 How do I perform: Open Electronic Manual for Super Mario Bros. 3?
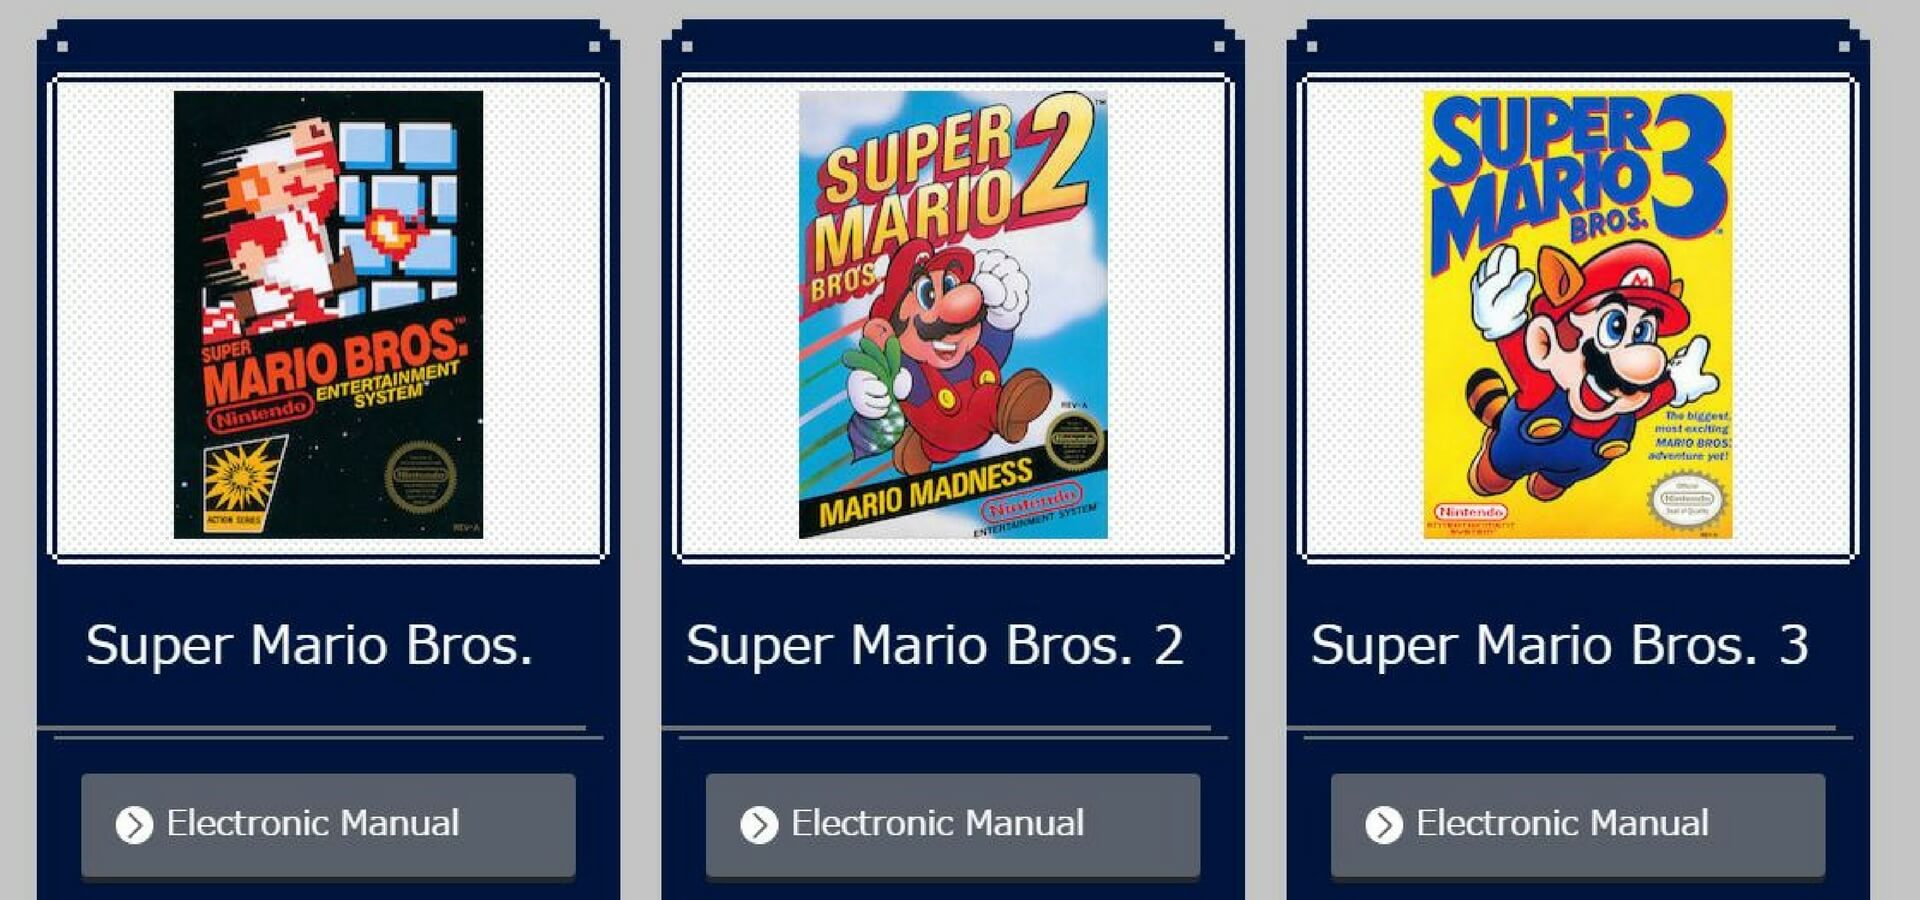(x=1578, y=825)
